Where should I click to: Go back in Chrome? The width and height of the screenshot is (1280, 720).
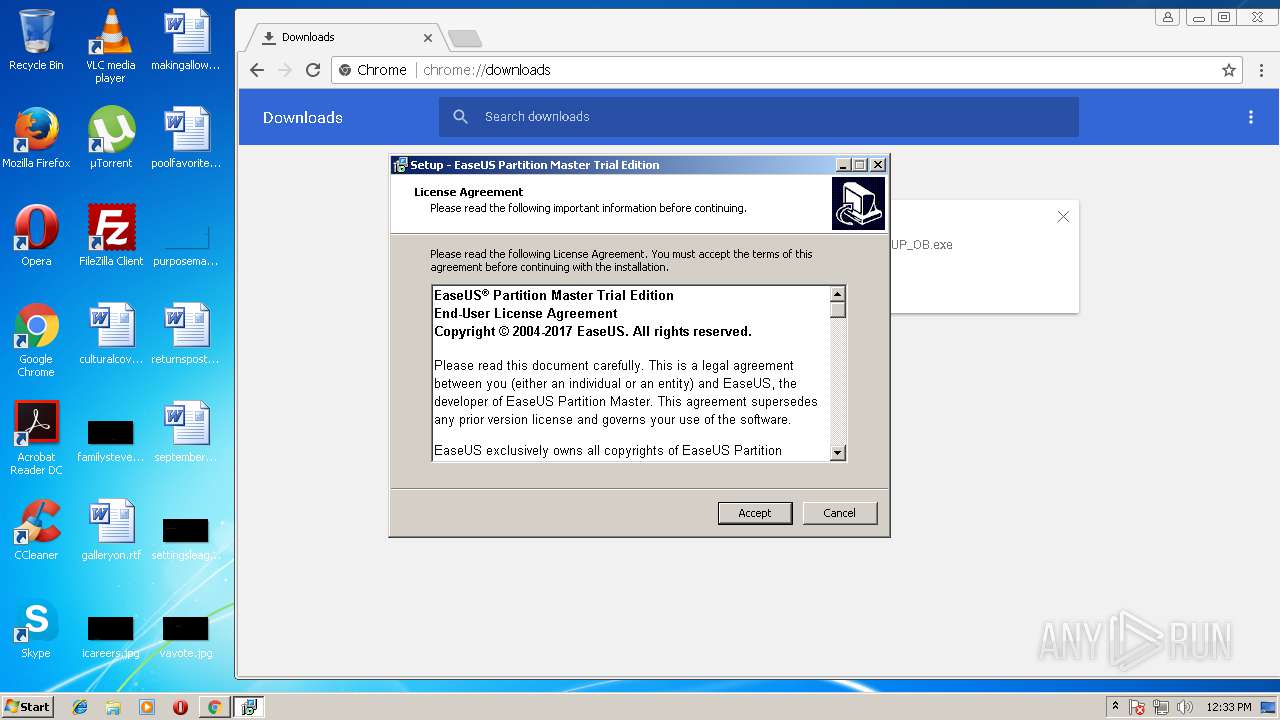pos(257,70)
